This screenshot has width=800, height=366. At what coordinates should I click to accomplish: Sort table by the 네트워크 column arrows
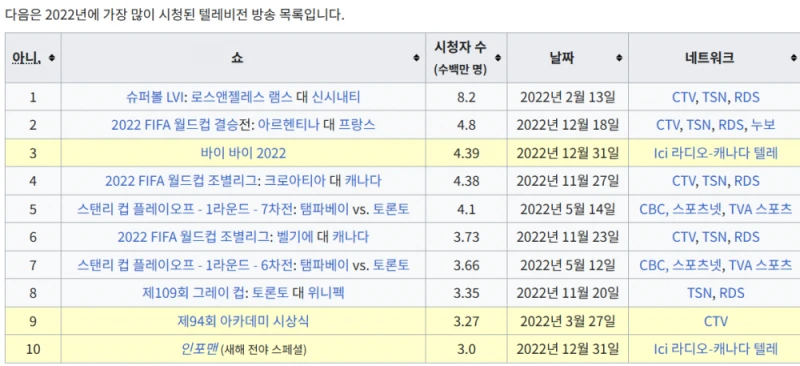(x=793, y=58)
